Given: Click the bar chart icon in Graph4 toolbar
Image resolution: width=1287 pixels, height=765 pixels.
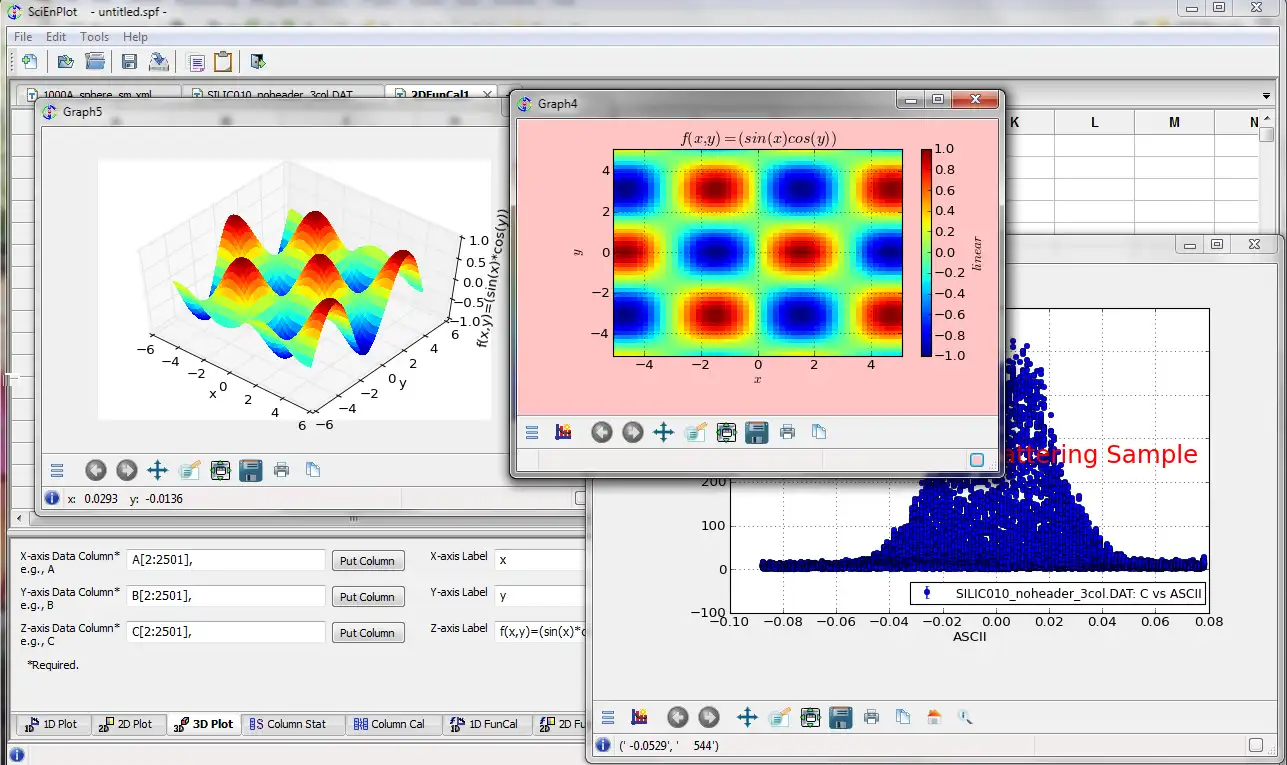Looking at the screenshot, I should click(x=563, y=433).
